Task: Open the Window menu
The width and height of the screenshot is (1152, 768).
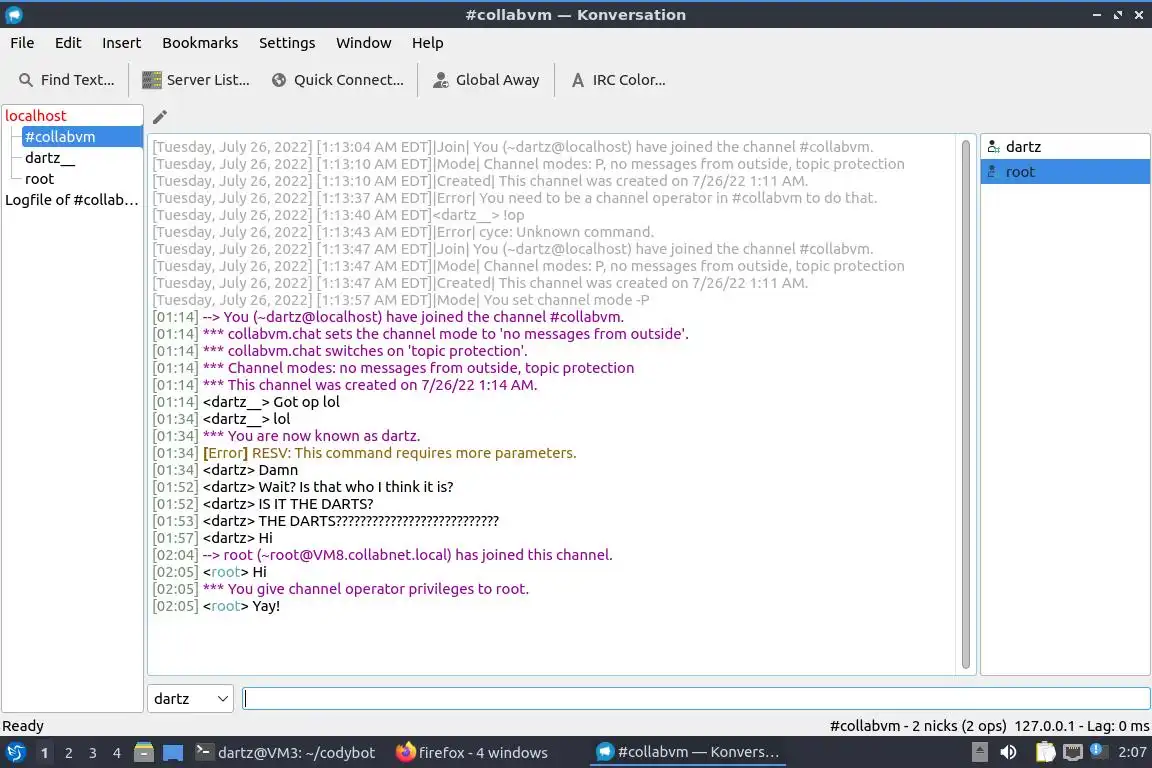Action: coord(364,43)
